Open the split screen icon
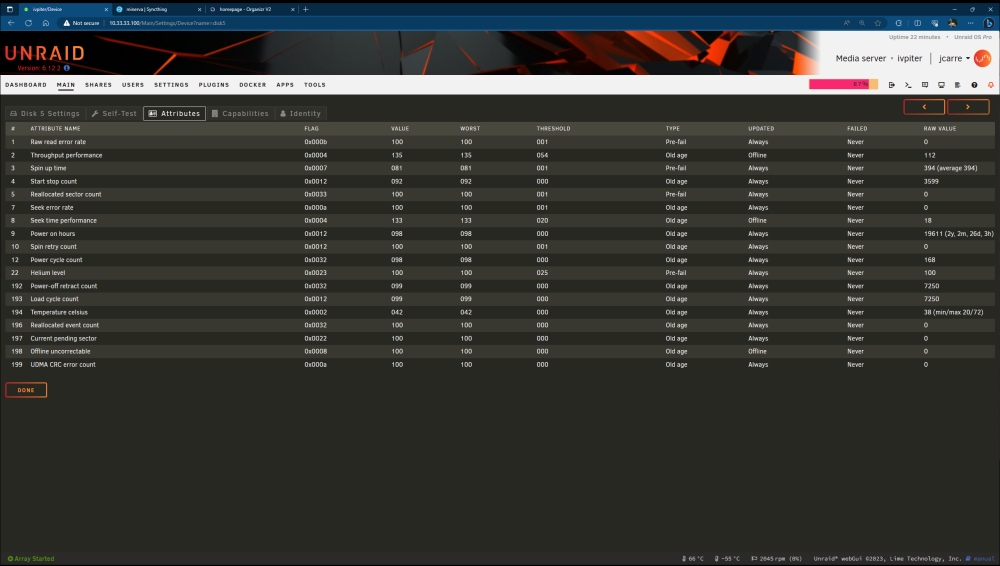The height and width of the screenshot is (566, 1000). click(917, 23)
